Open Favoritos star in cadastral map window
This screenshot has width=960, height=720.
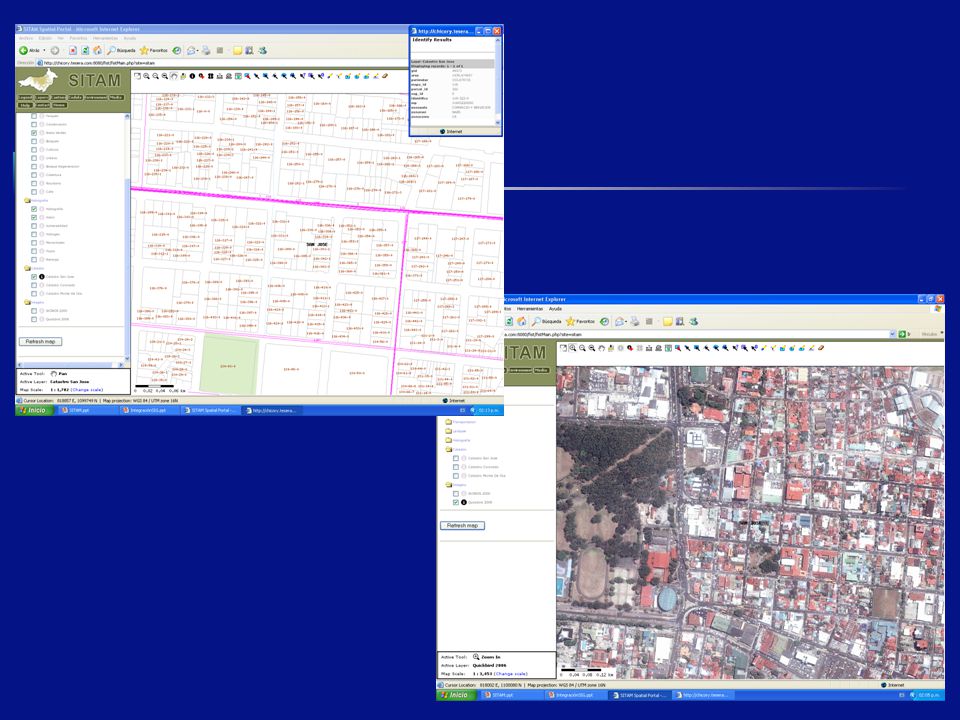(154, 50)
